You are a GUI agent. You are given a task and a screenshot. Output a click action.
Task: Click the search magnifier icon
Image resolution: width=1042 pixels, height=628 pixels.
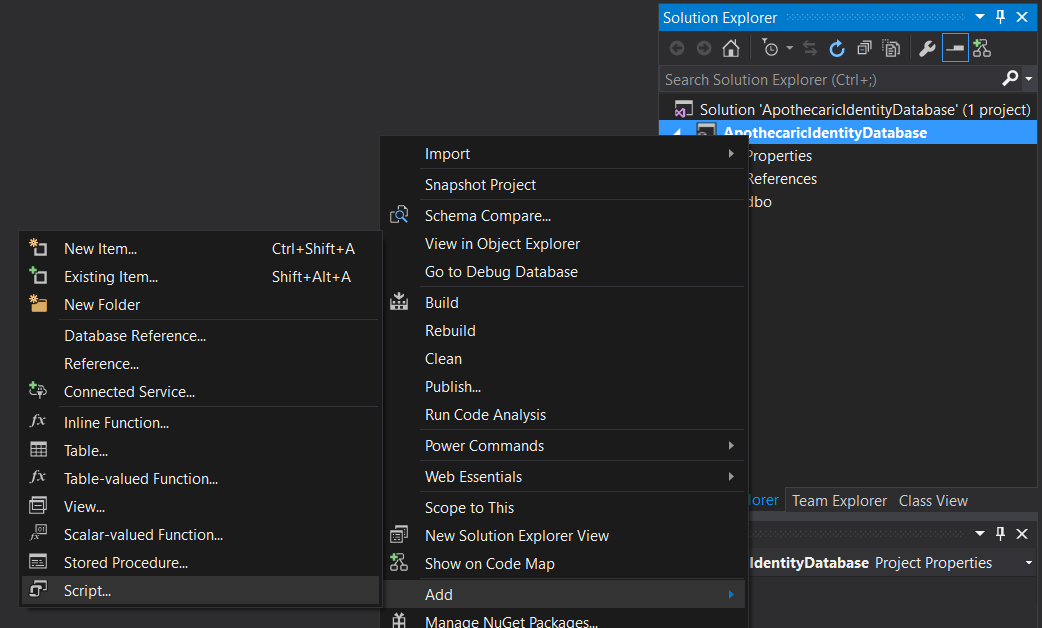(1010, 79)
